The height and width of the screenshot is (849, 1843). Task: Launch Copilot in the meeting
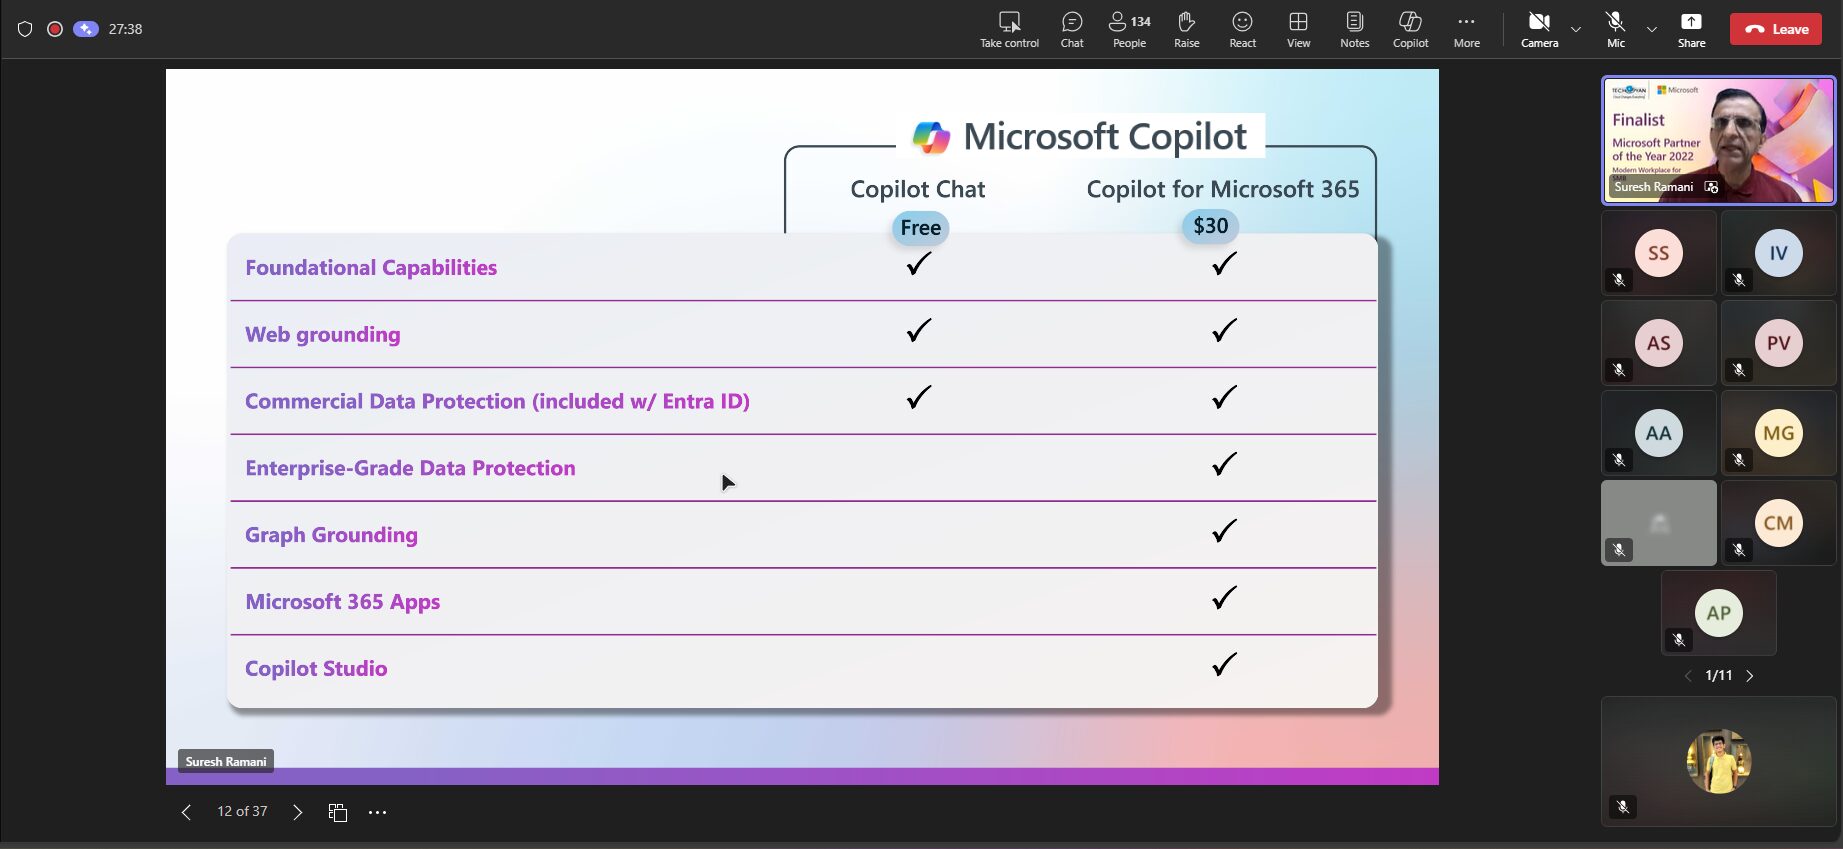tap(1410, 29)
